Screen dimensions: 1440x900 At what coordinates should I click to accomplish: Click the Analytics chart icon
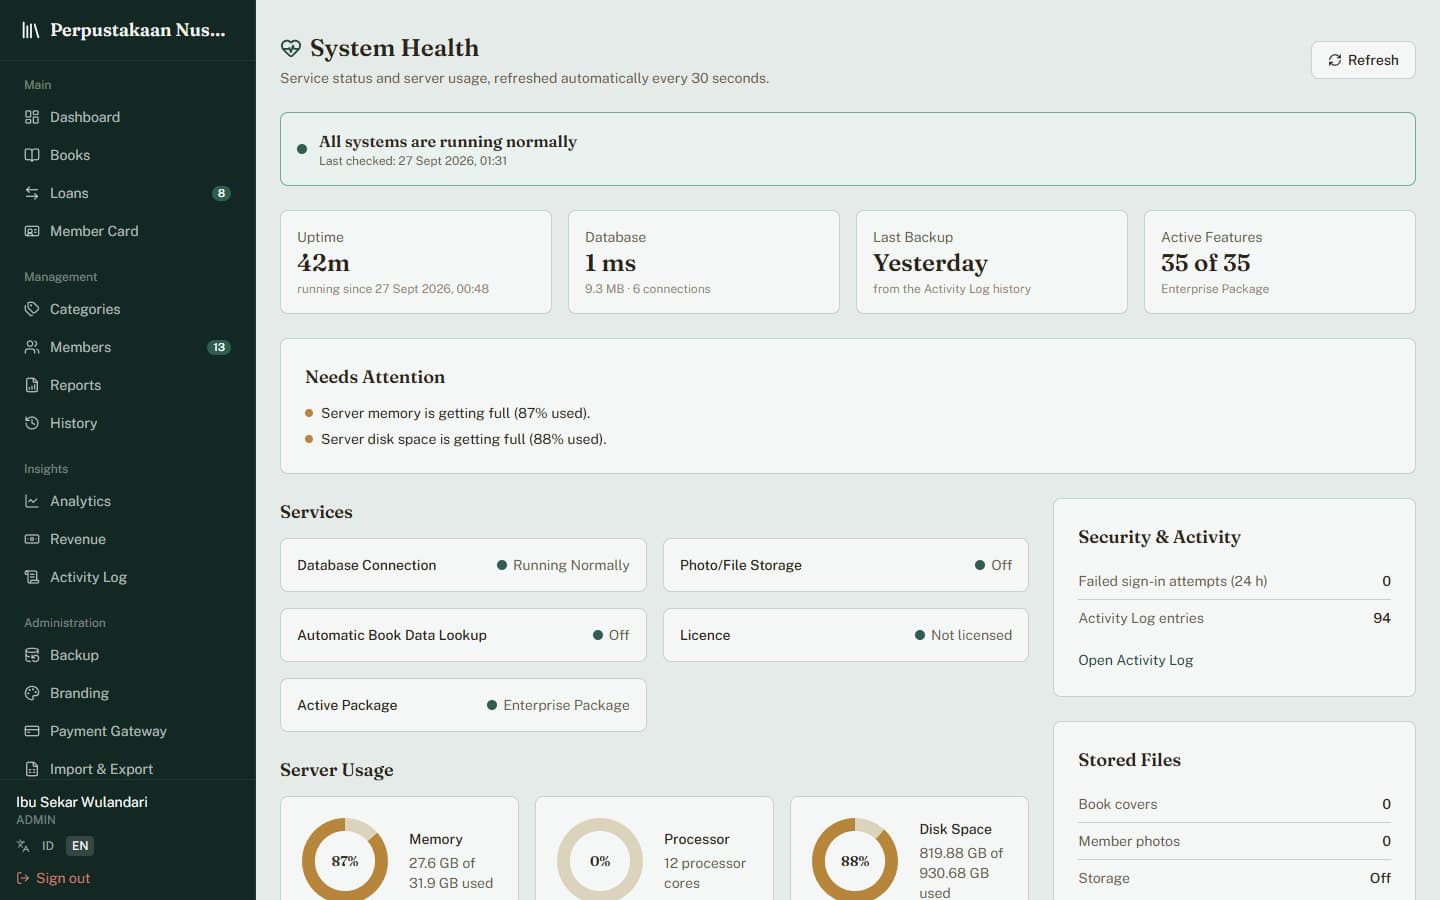click(x=32, y=501)
